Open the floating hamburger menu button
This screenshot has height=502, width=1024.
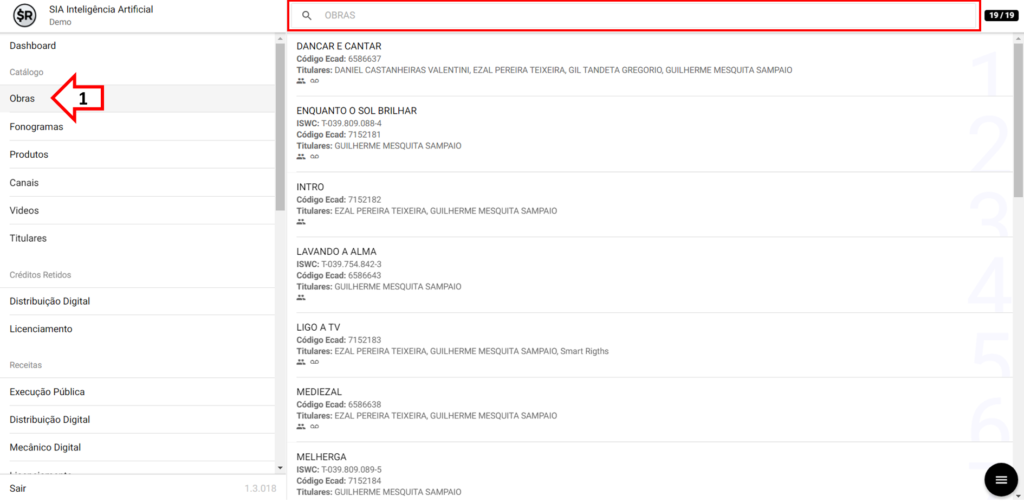(x=999, y=480)
